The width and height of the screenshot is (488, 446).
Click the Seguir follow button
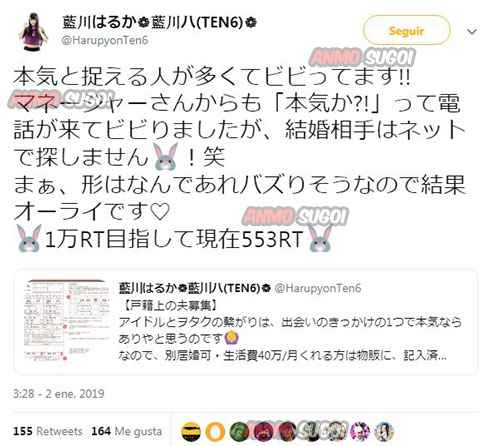click(406, 30)
